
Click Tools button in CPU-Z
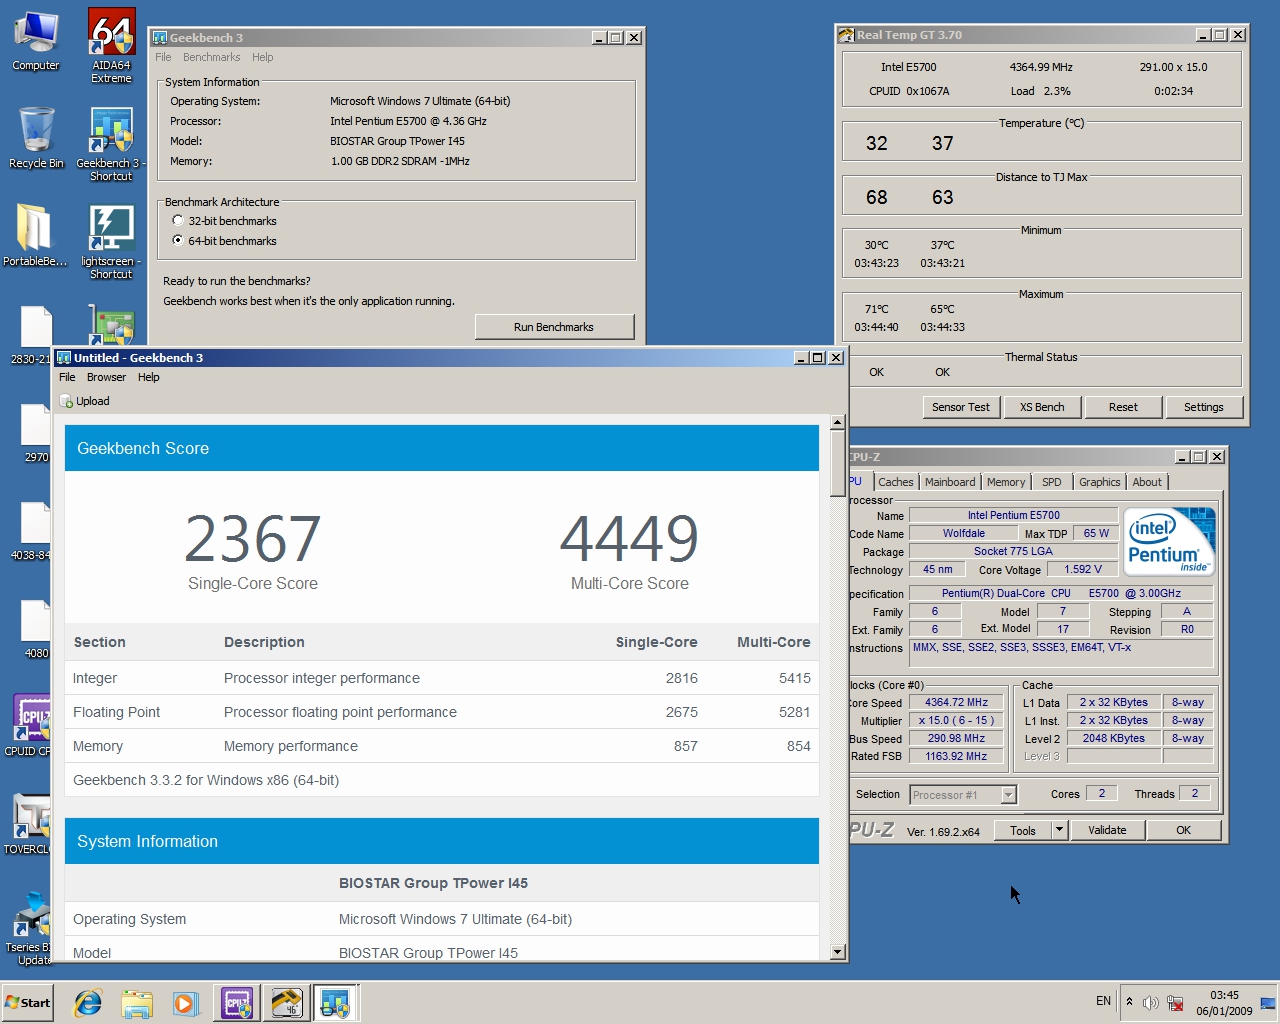[x=1023, y=830]
